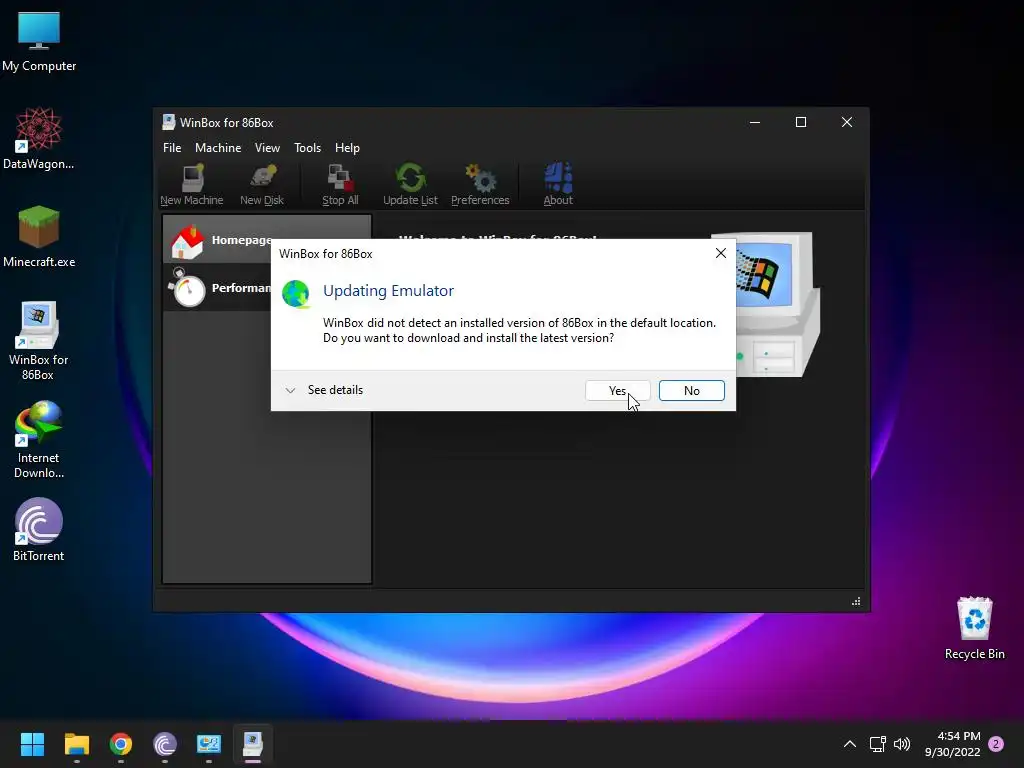Open the notification badge showing 2

point(996,744)
